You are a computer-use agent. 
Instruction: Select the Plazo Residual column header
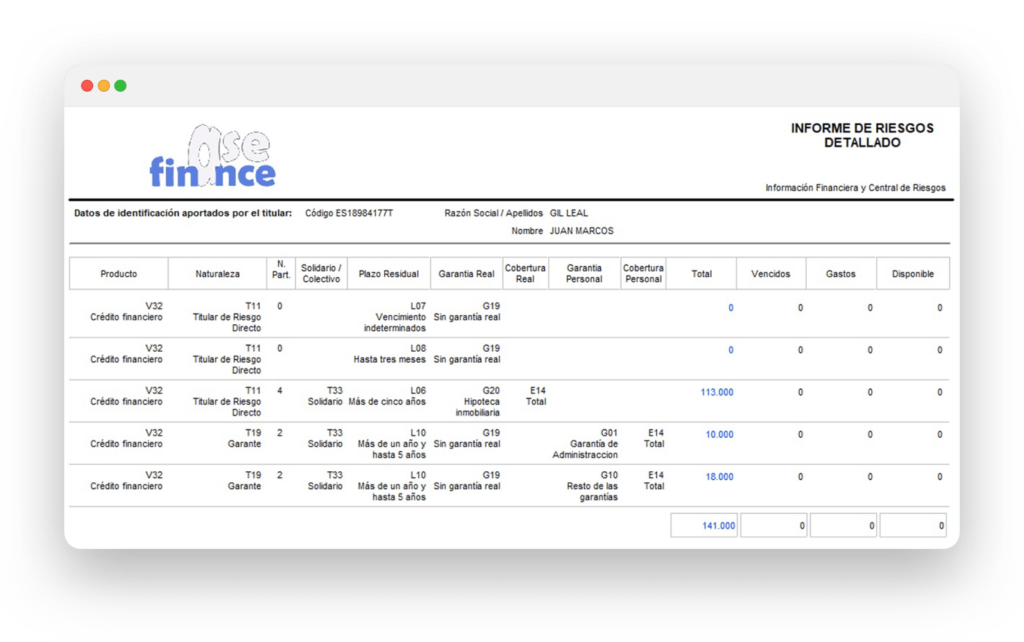[x=388, y=274]
